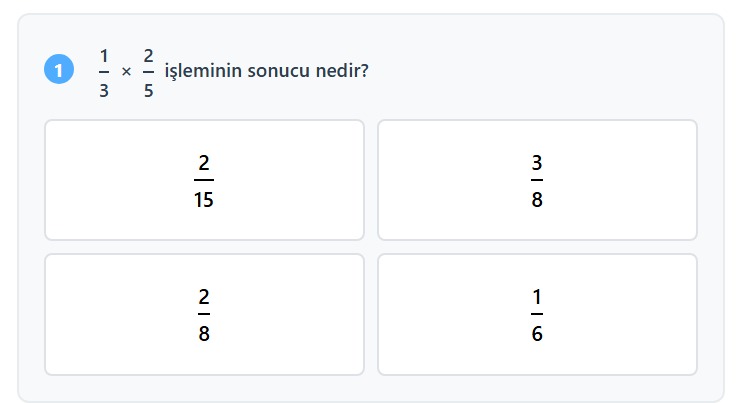
Task: Click the denominator 15 in first answer
Action: (204, 200)
